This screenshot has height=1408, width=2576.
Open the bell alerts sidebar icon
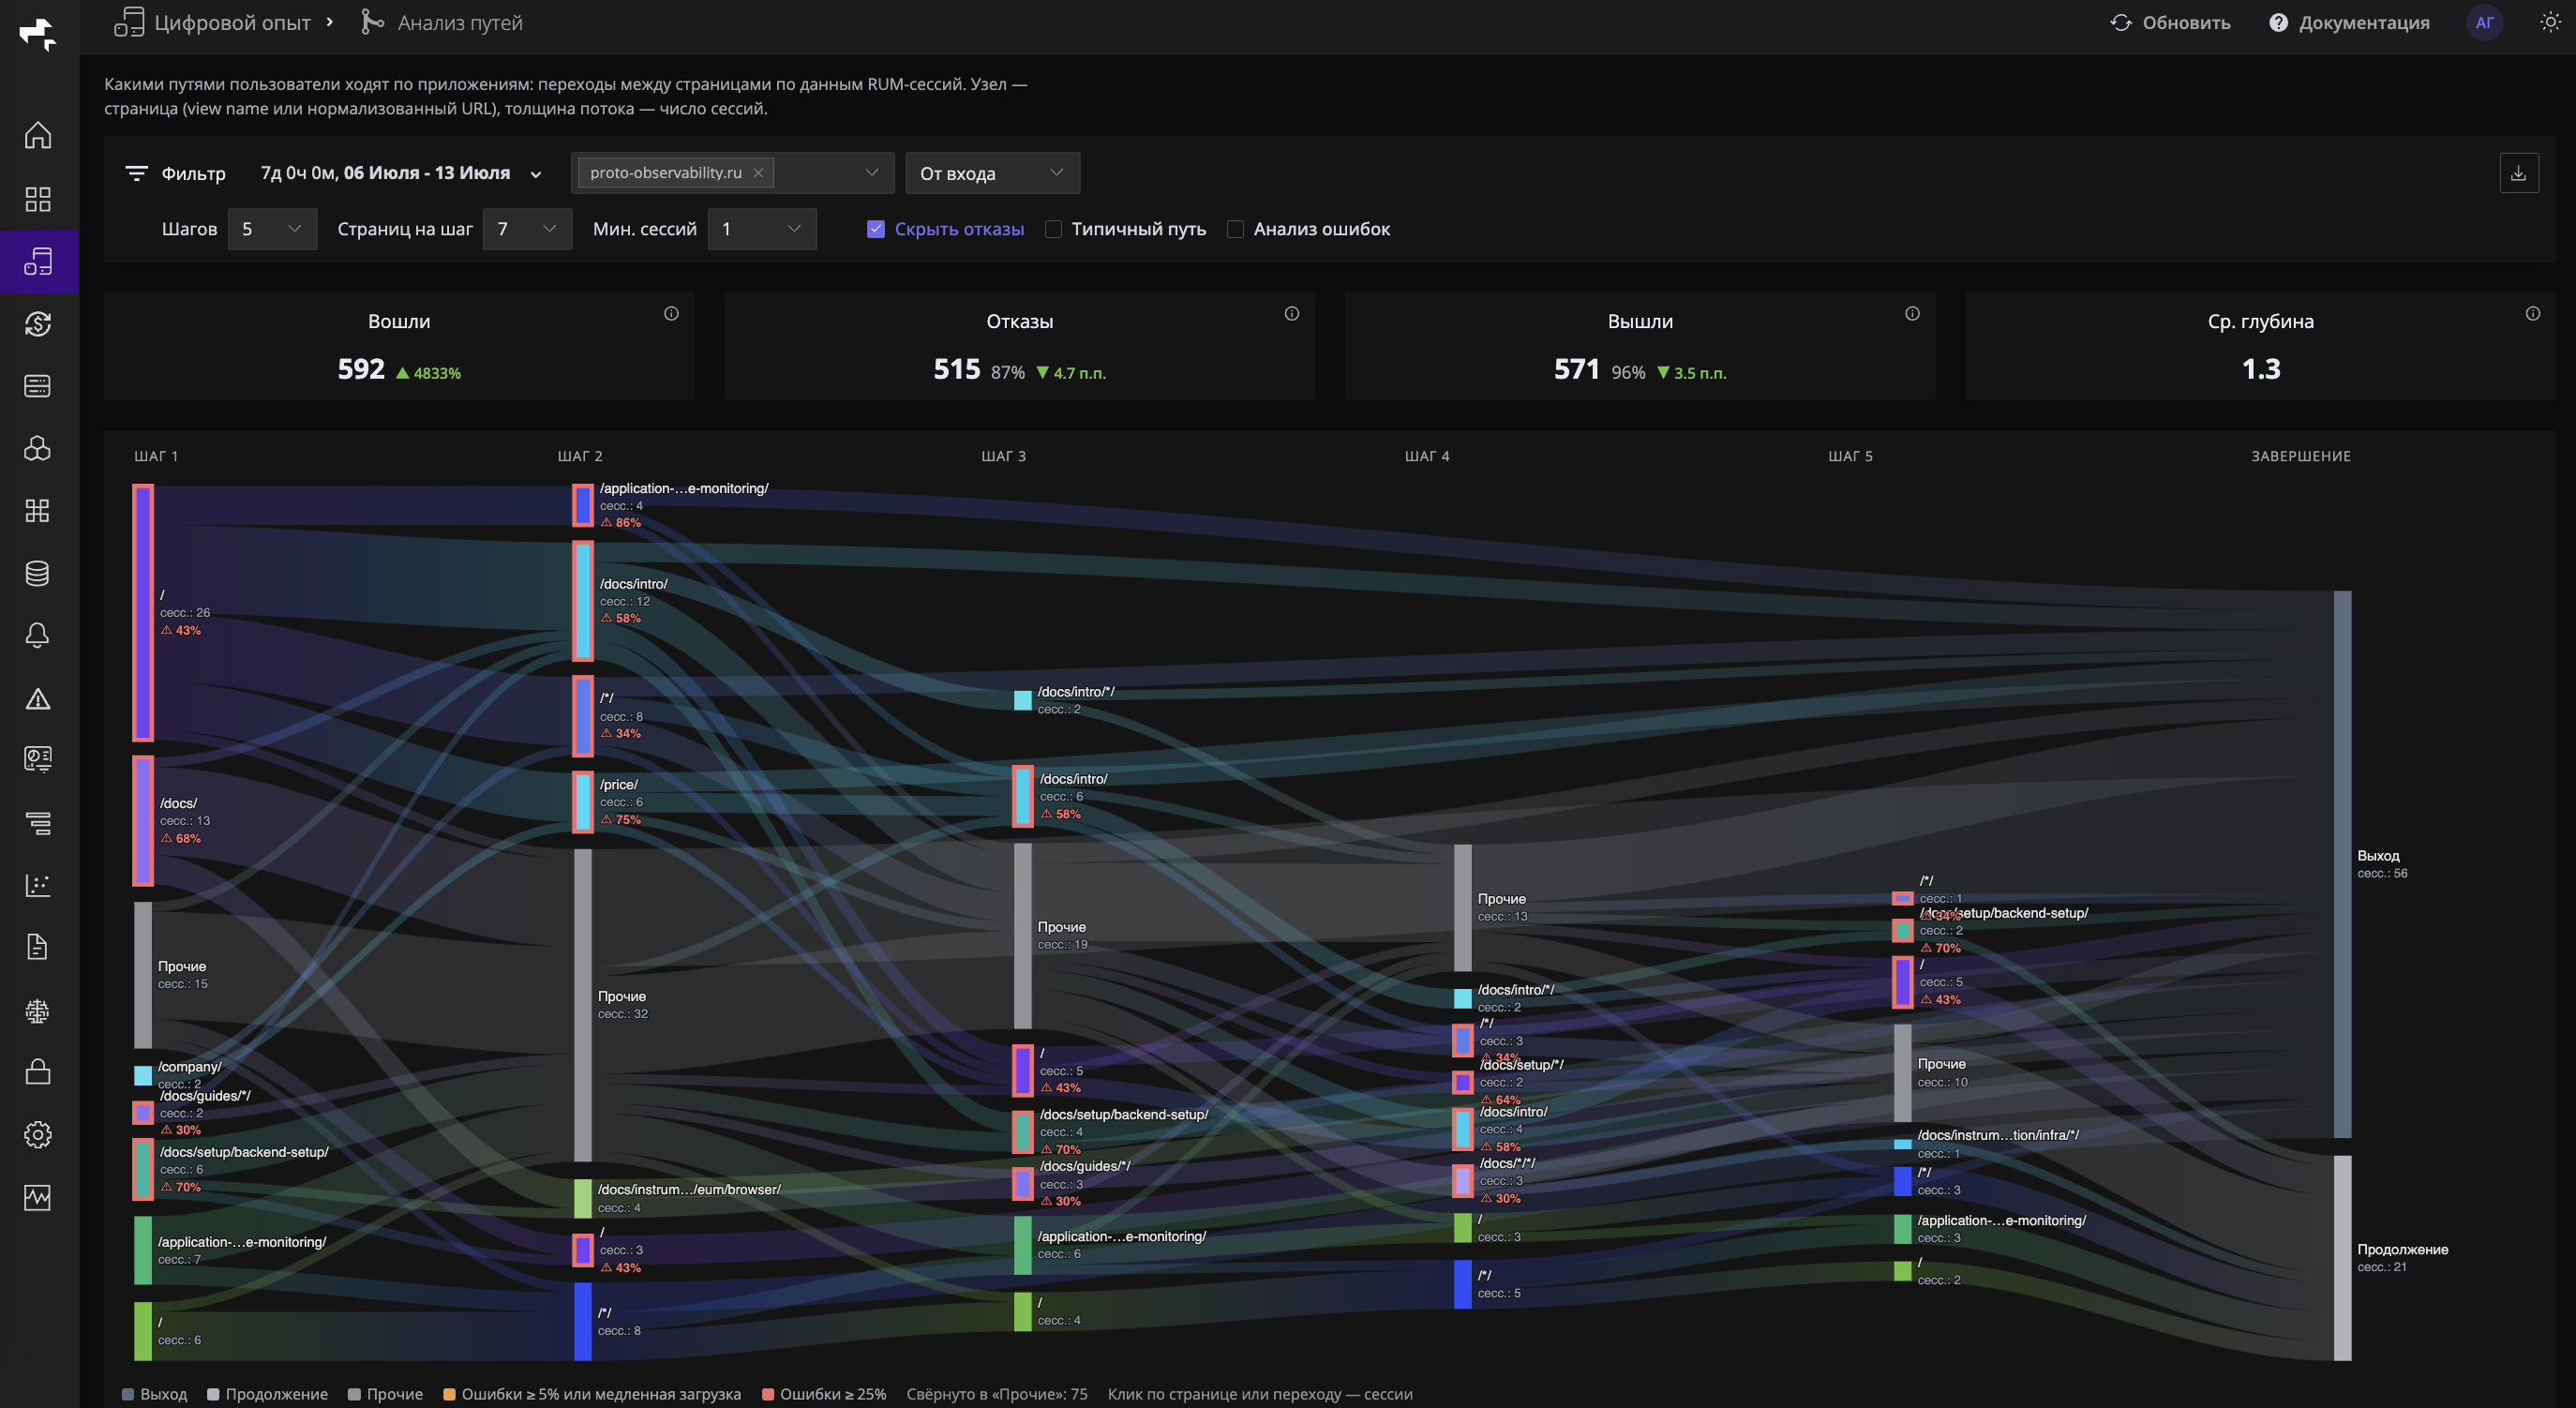click(x=38, y=635)
